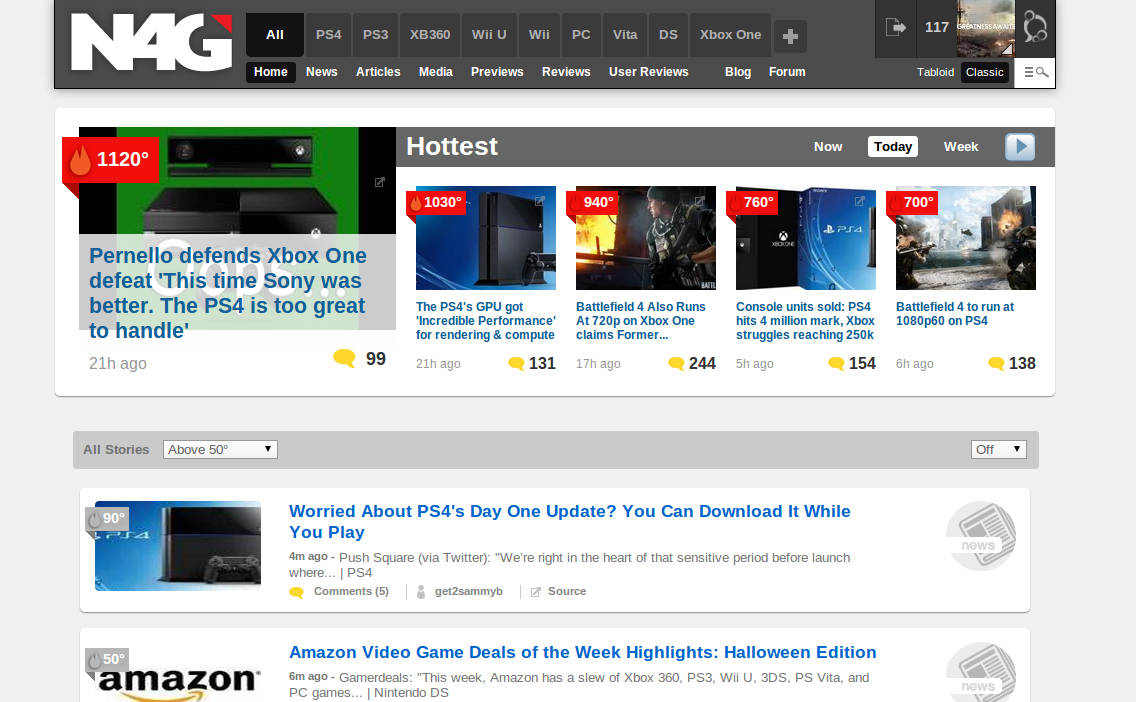Click comment bubble beside 138

coord(996,363)
